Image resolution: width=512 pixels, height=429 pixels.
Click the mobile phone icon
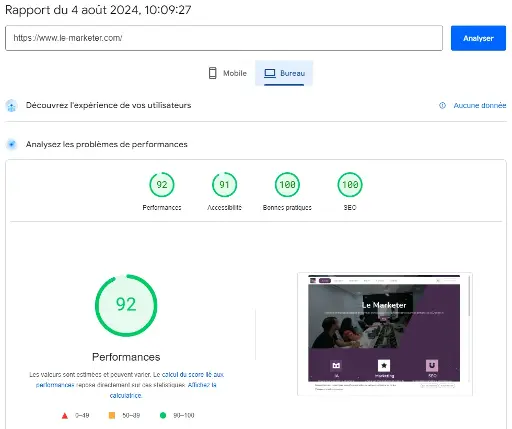(212, 73)
